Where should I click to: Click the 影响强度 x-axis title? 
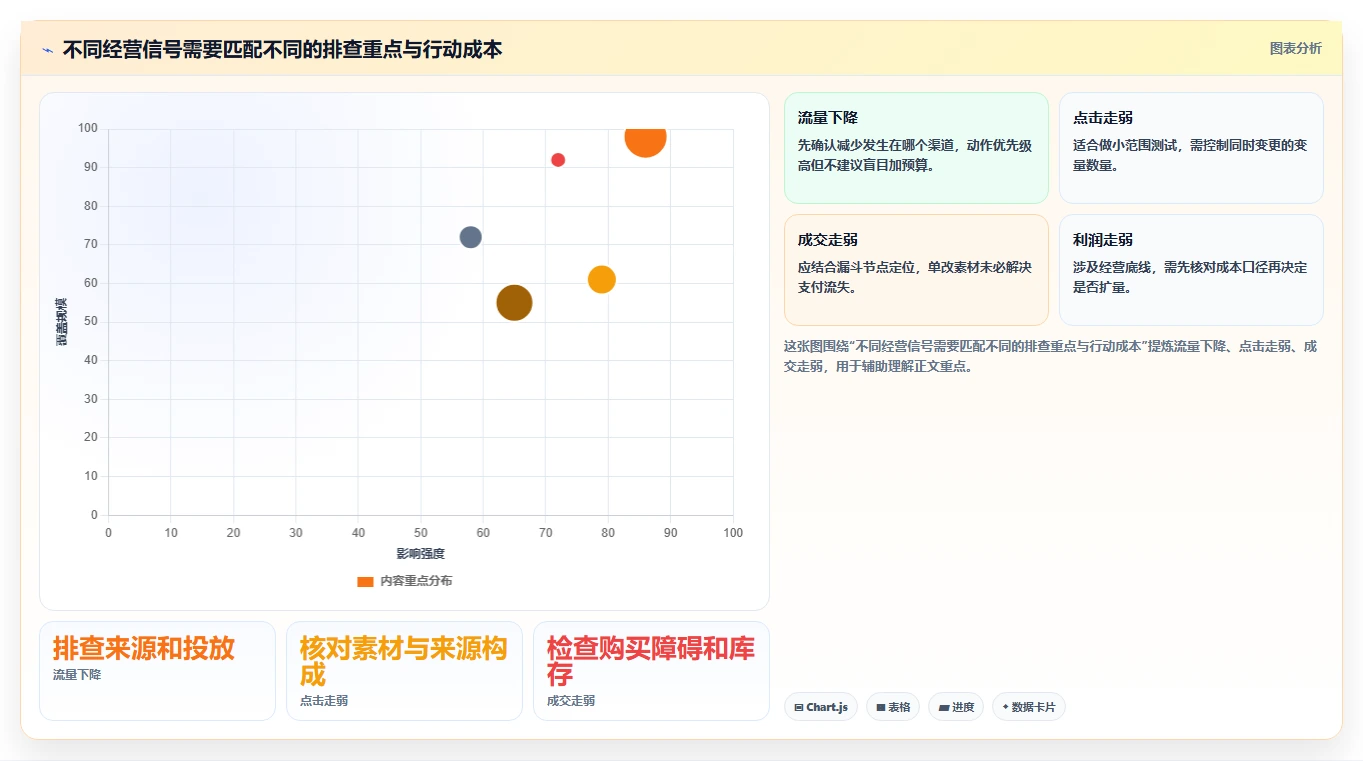(x=420, y=553)
